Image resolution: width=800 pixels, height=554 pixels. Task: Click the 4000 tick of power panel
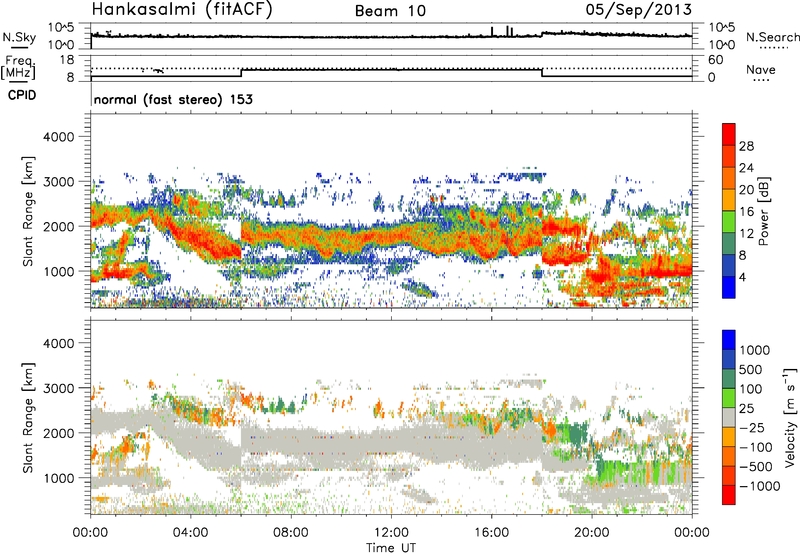58,137
